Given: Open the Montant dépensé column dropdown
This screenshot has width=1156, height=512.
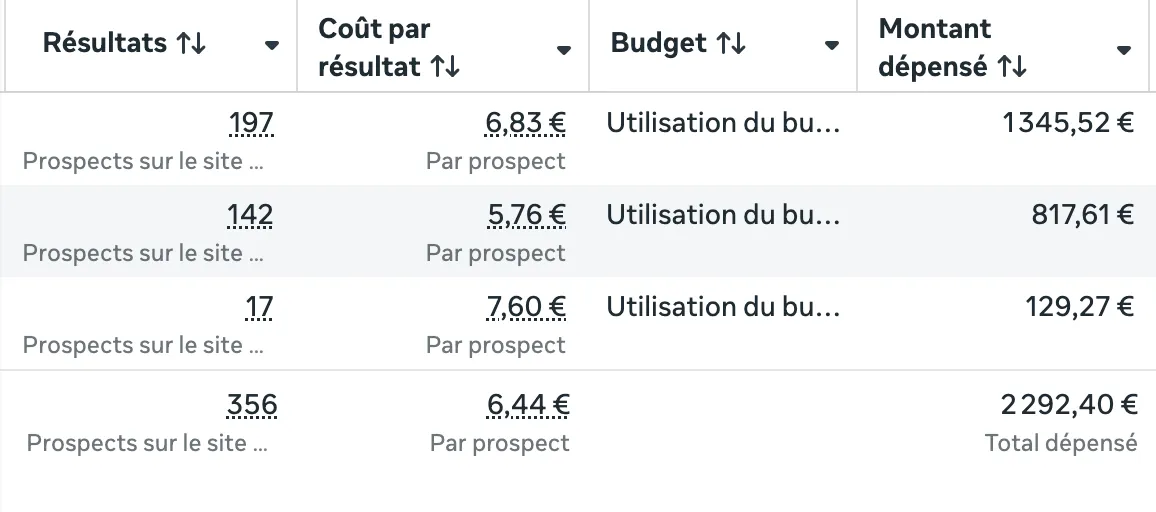Looking at the screenshot, I should click(1124, 50).
